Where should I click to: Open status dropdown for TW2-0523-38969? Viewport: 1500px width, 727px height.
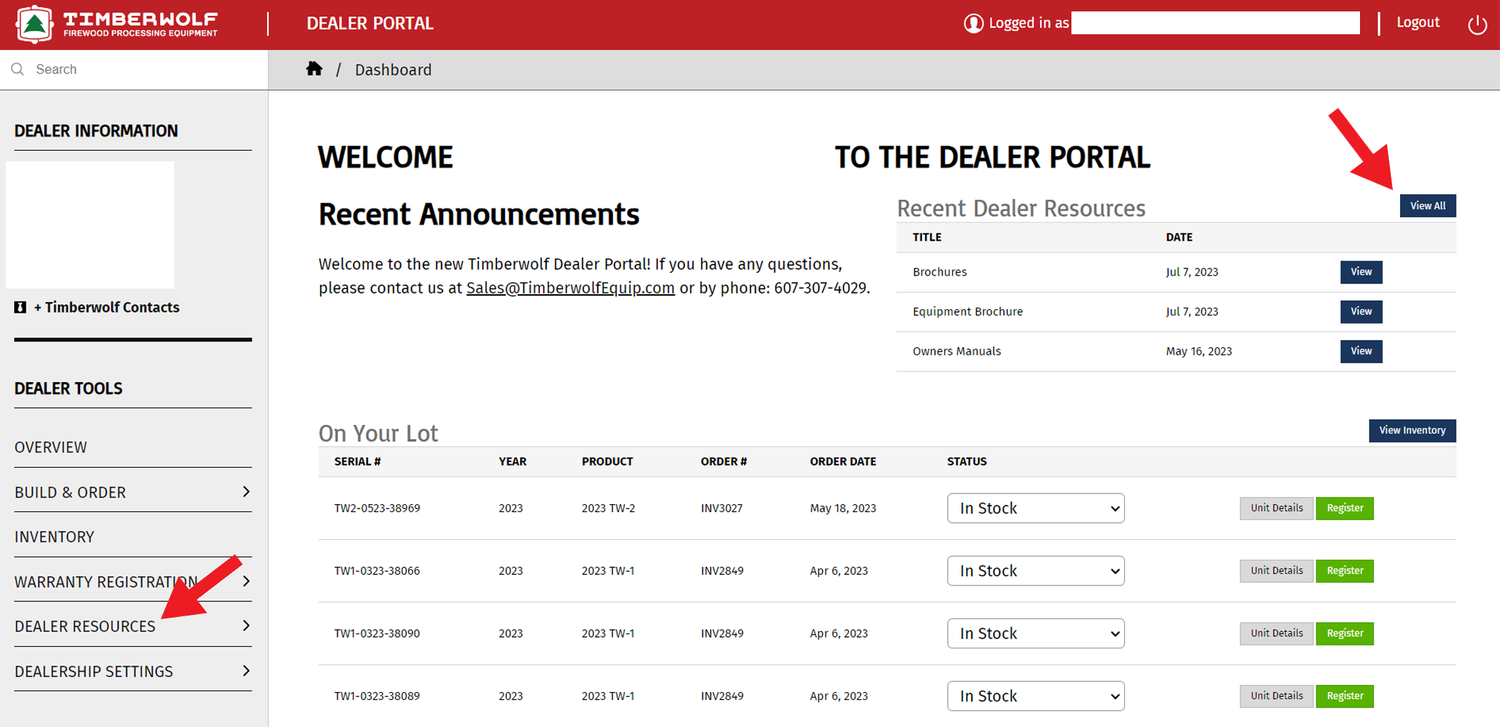point(1036,508)
